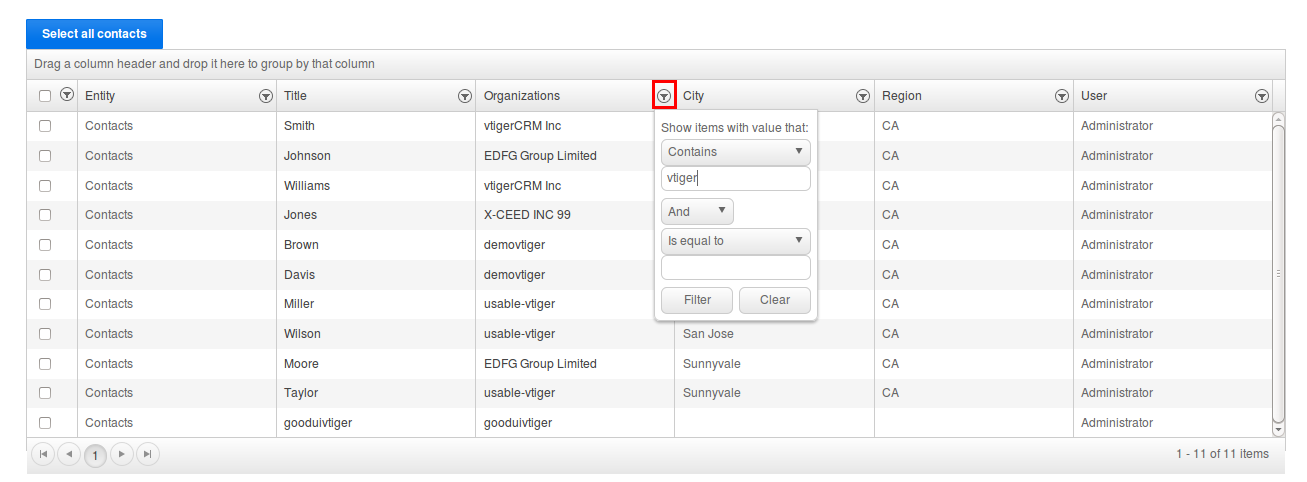The width and height of the screenshot is (1307, 482).
Task: Go to the first page arrow
Action: coord(43,454)
